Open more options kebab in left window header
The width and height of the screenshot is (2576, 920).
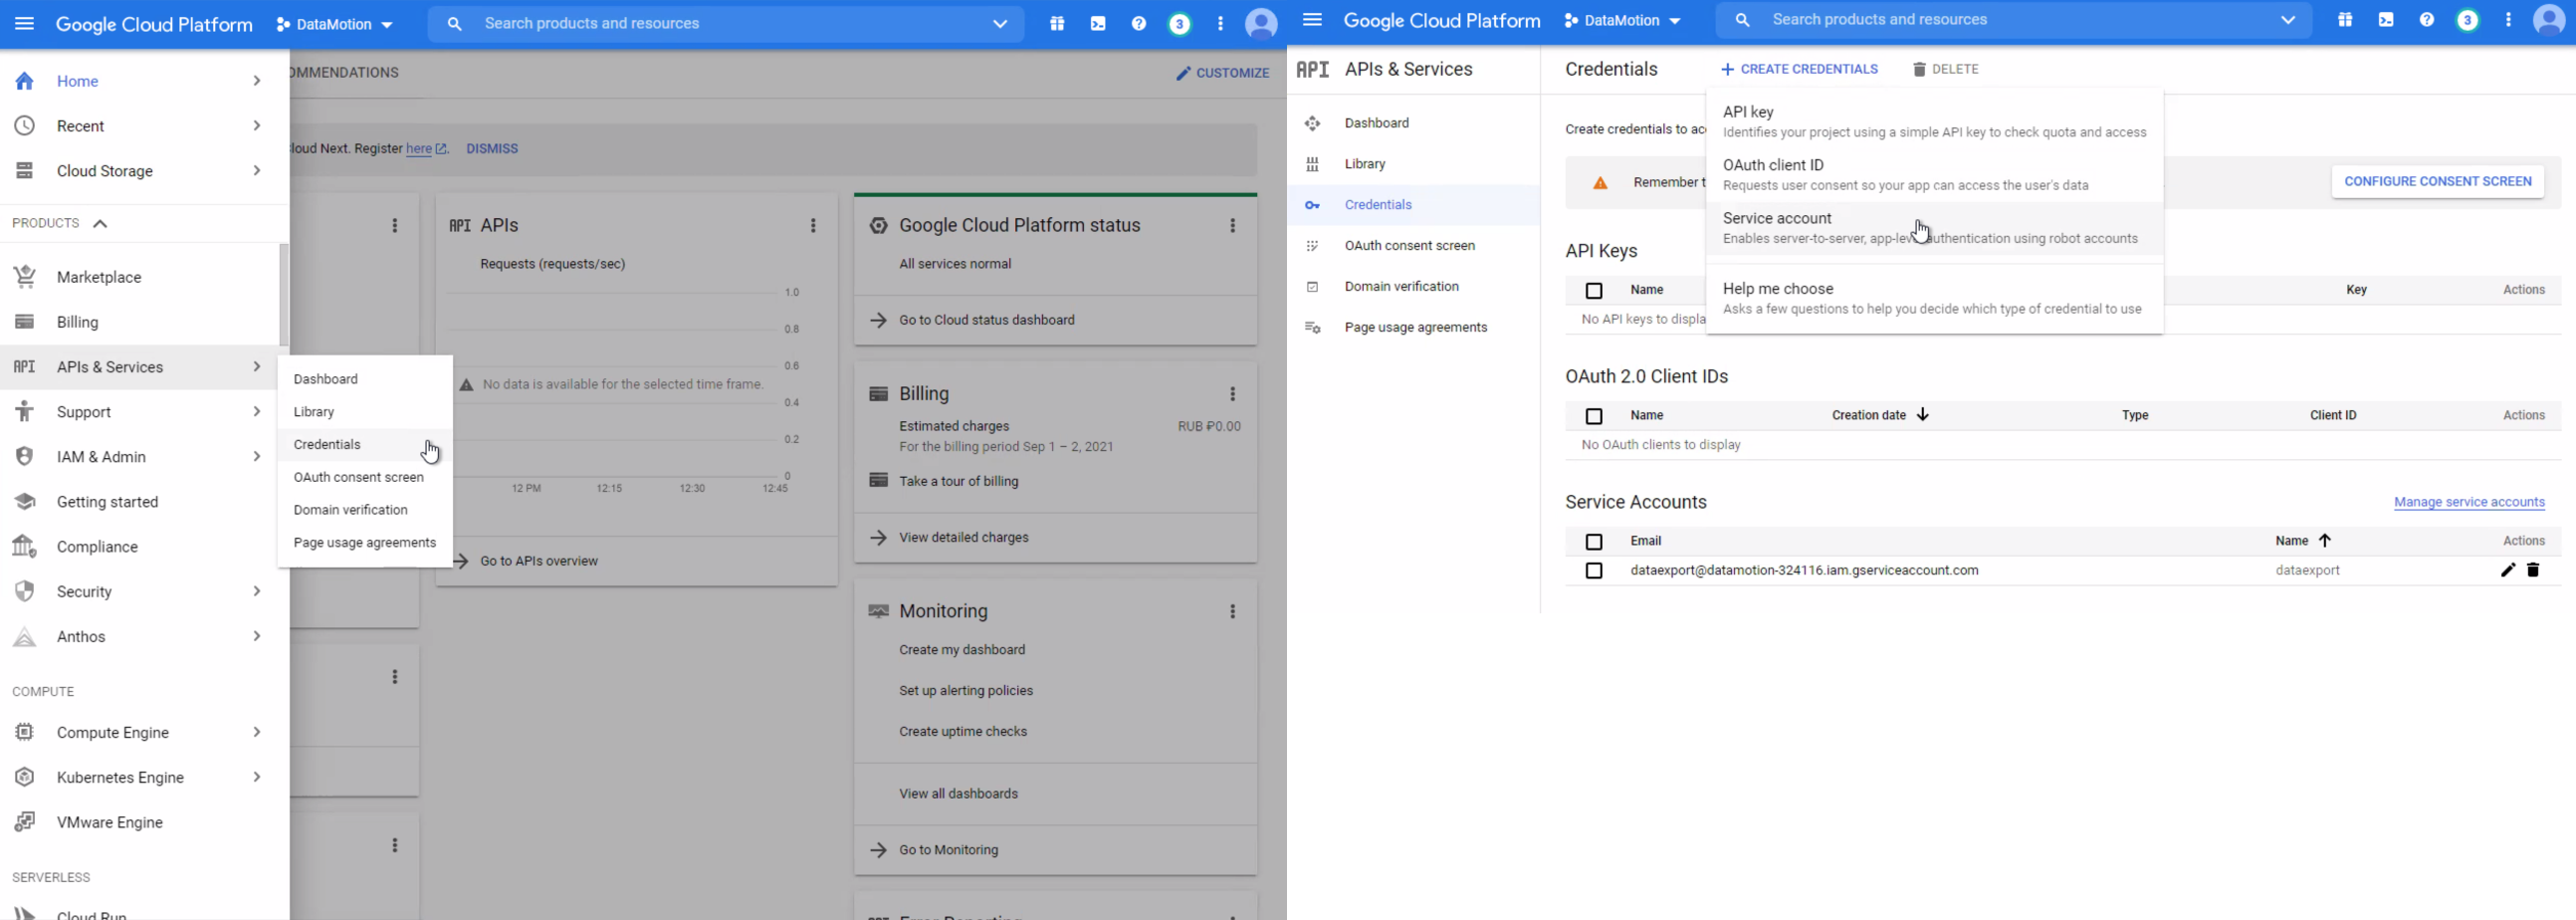pos(1220,23)
